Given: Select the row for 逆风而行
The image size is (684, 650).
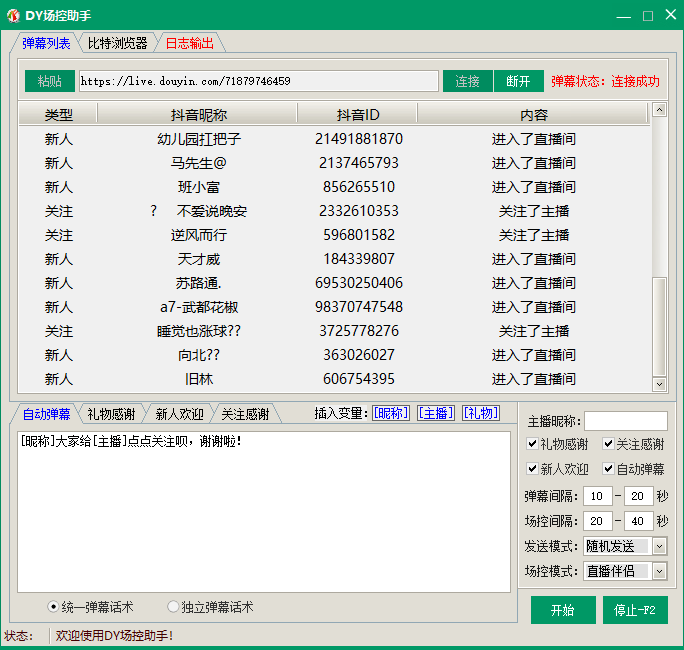Looking at the screenshot, I should (x=335, y=235).
